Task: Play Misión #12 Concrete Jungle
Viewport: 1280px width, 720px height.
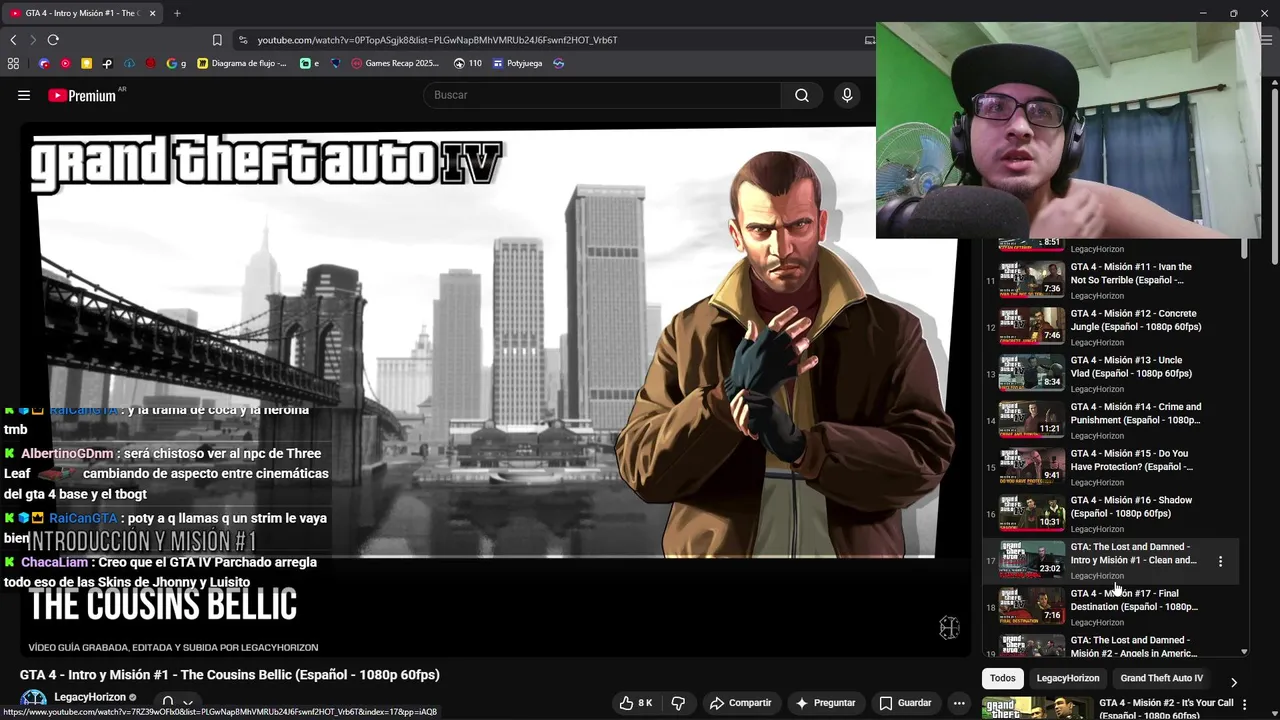Action: click(1110, 327)
